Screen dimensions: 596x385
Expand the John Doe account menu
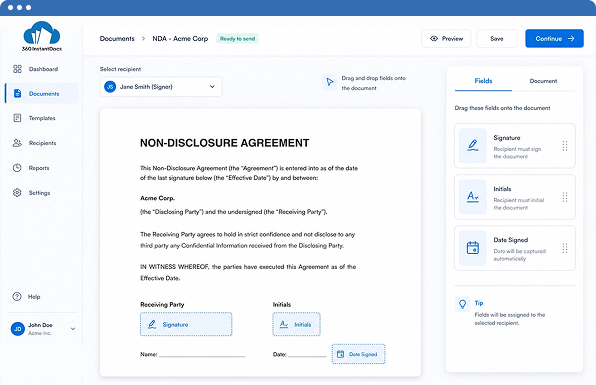73,329
